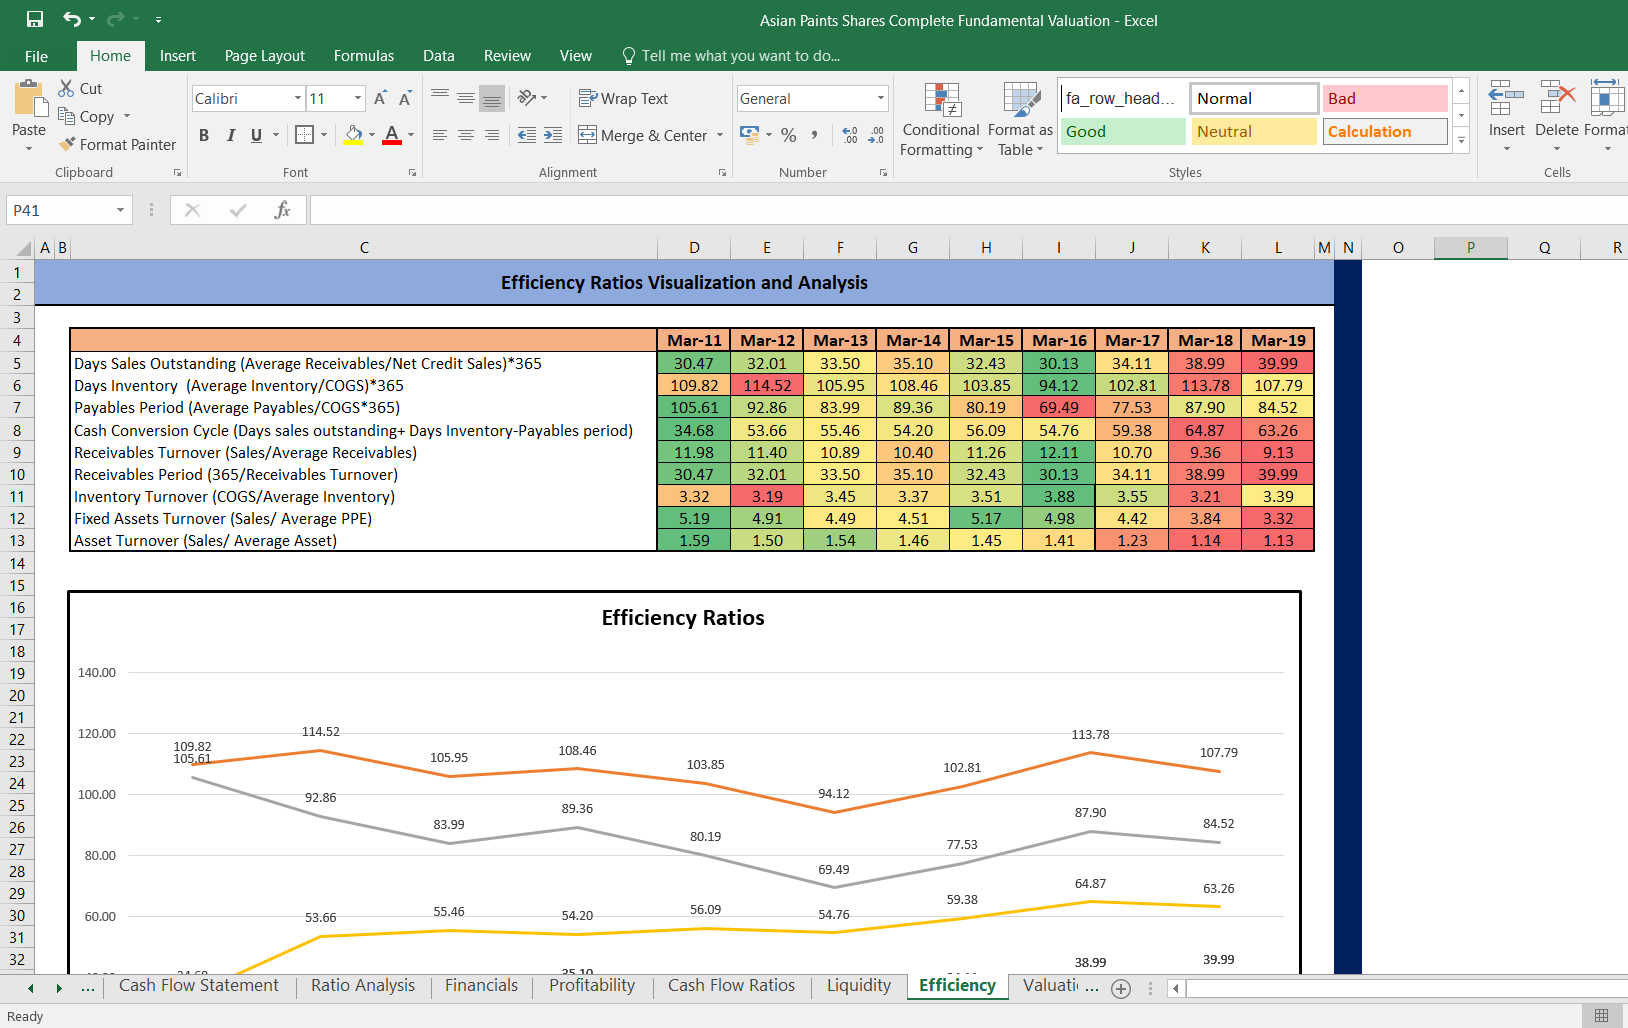Apply the Good cell style
This screenshot has height=1028, width=1628.
point(1123,131)
